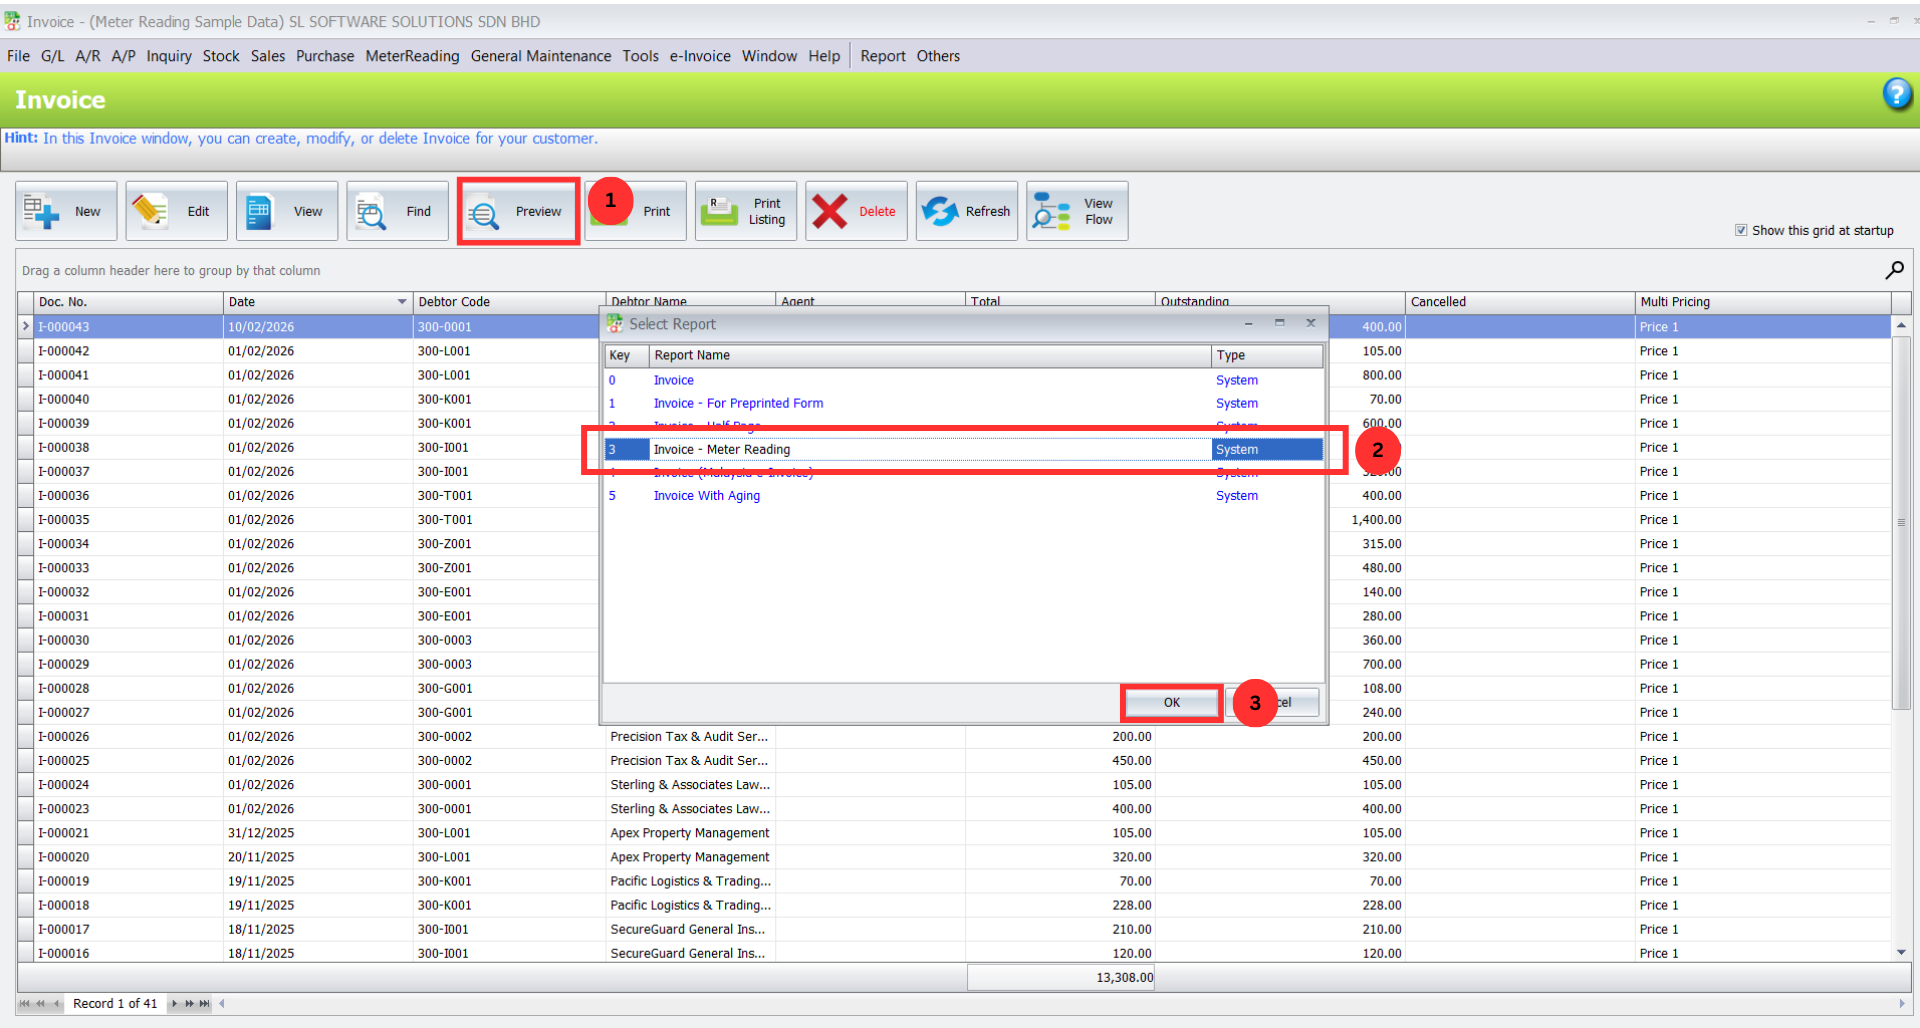
Task: Open the Date column filter dropdown arrow
Action: [402, 302]
